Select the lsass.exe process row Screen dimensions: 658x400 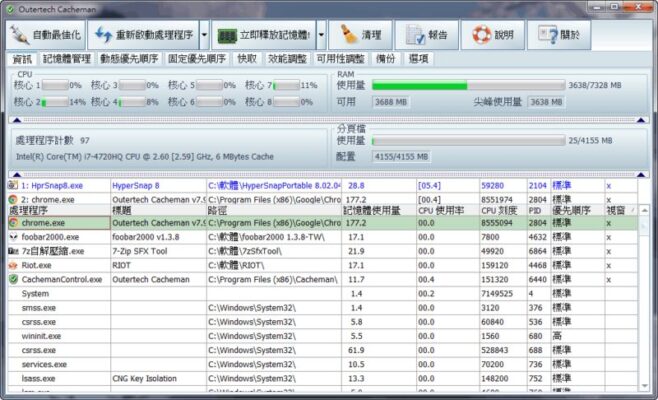click(x=322, y=379)
